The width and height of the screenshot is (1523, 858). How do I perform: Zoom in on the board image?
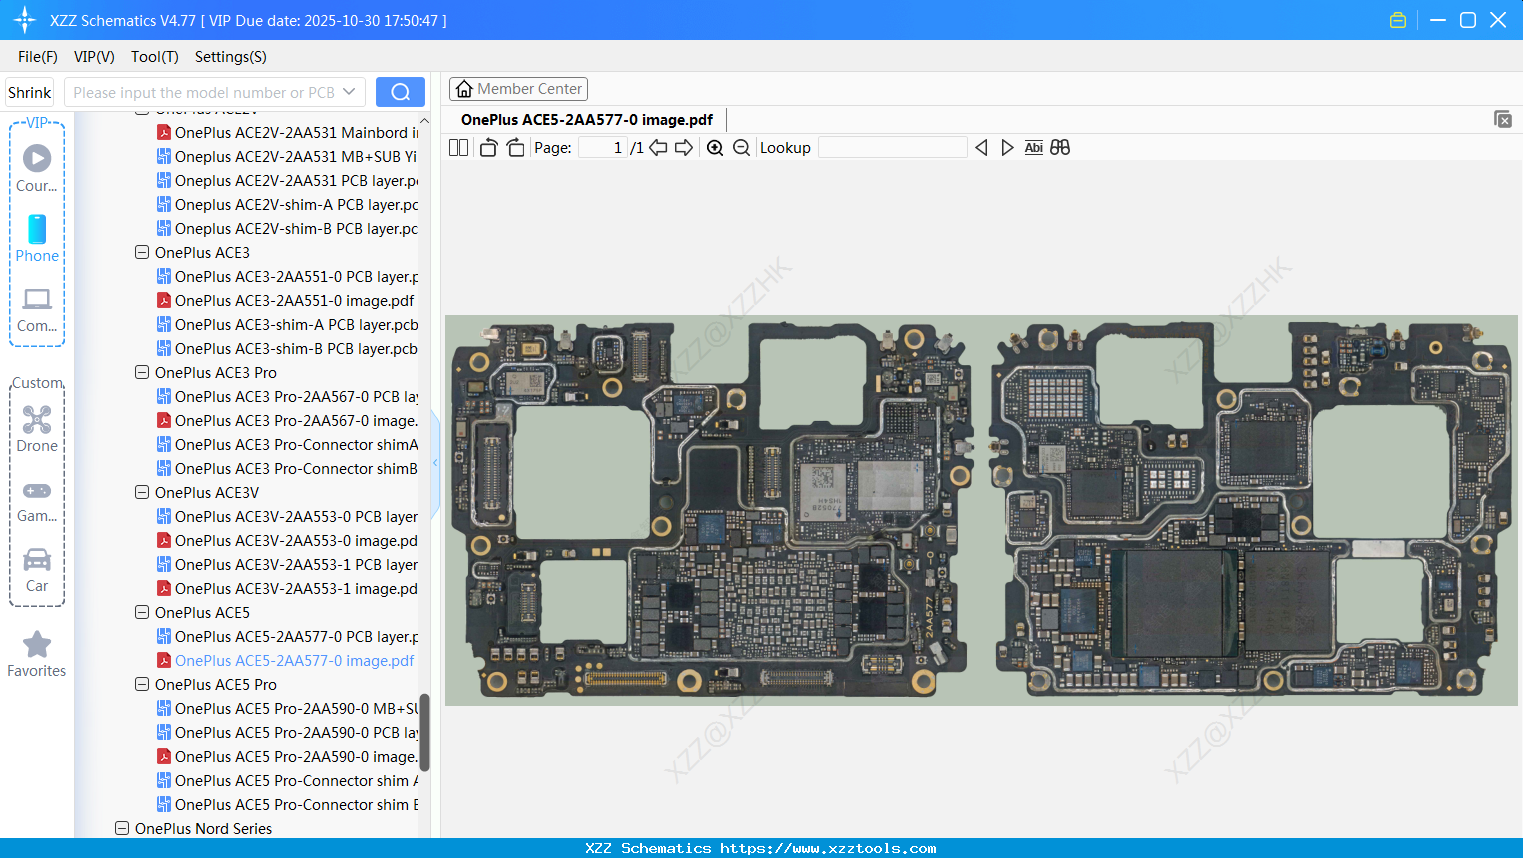click(x=715, y=147)
